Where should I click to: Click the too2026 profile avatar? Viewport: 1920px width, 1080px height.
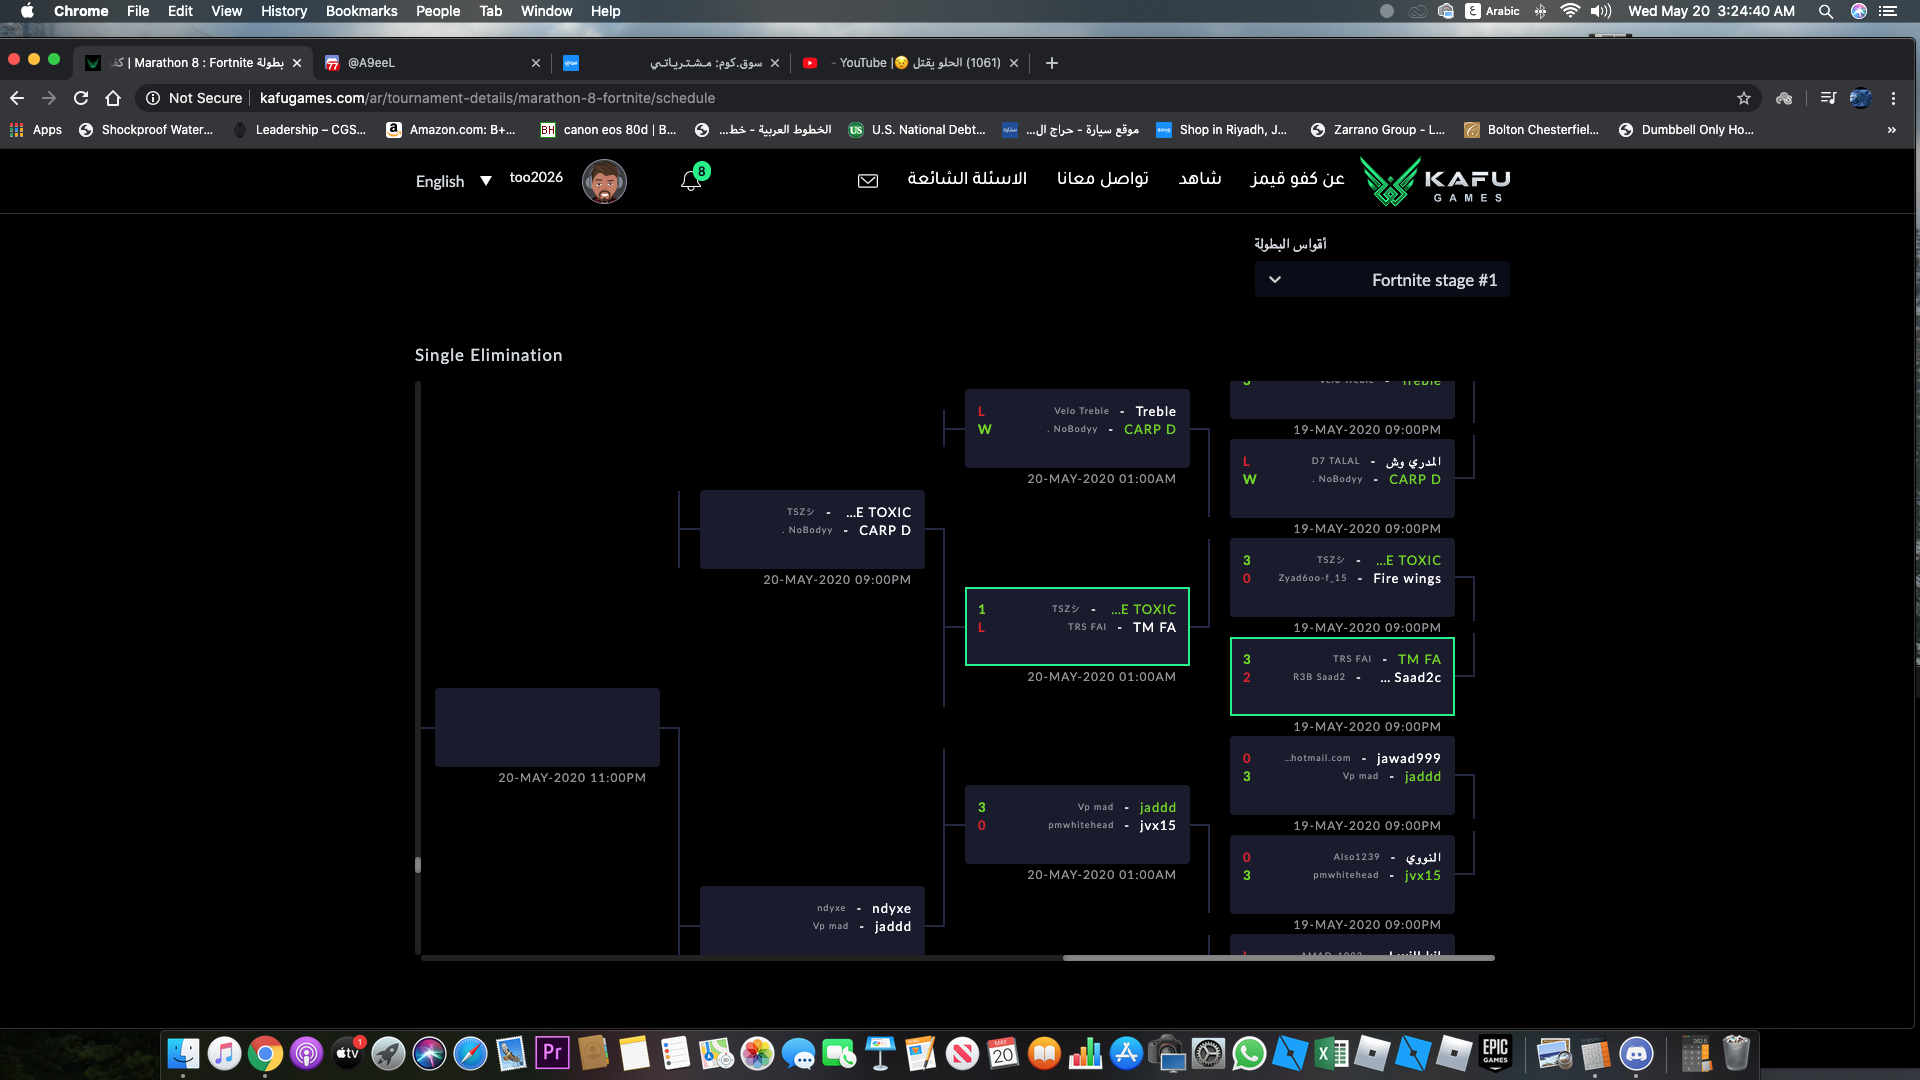coord(604,181)
